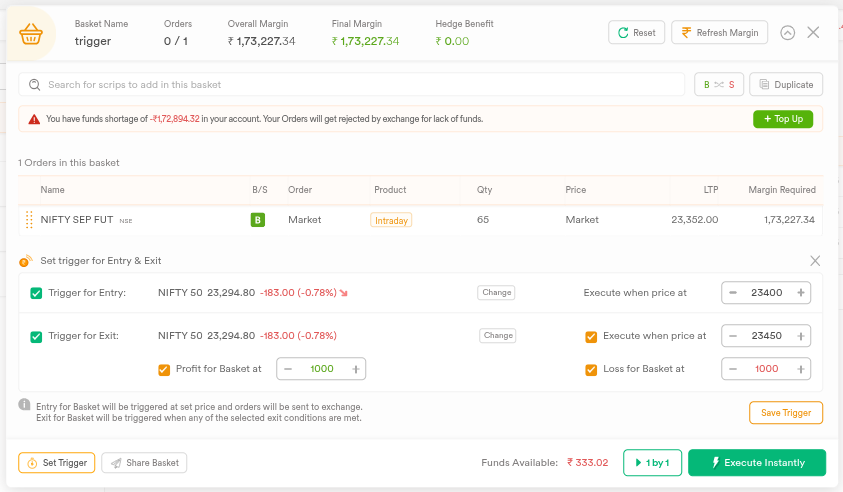The height and width of the screenshot is (492, 843).
Task: Increase loss for basket value
Action: (x=801, y=369)
